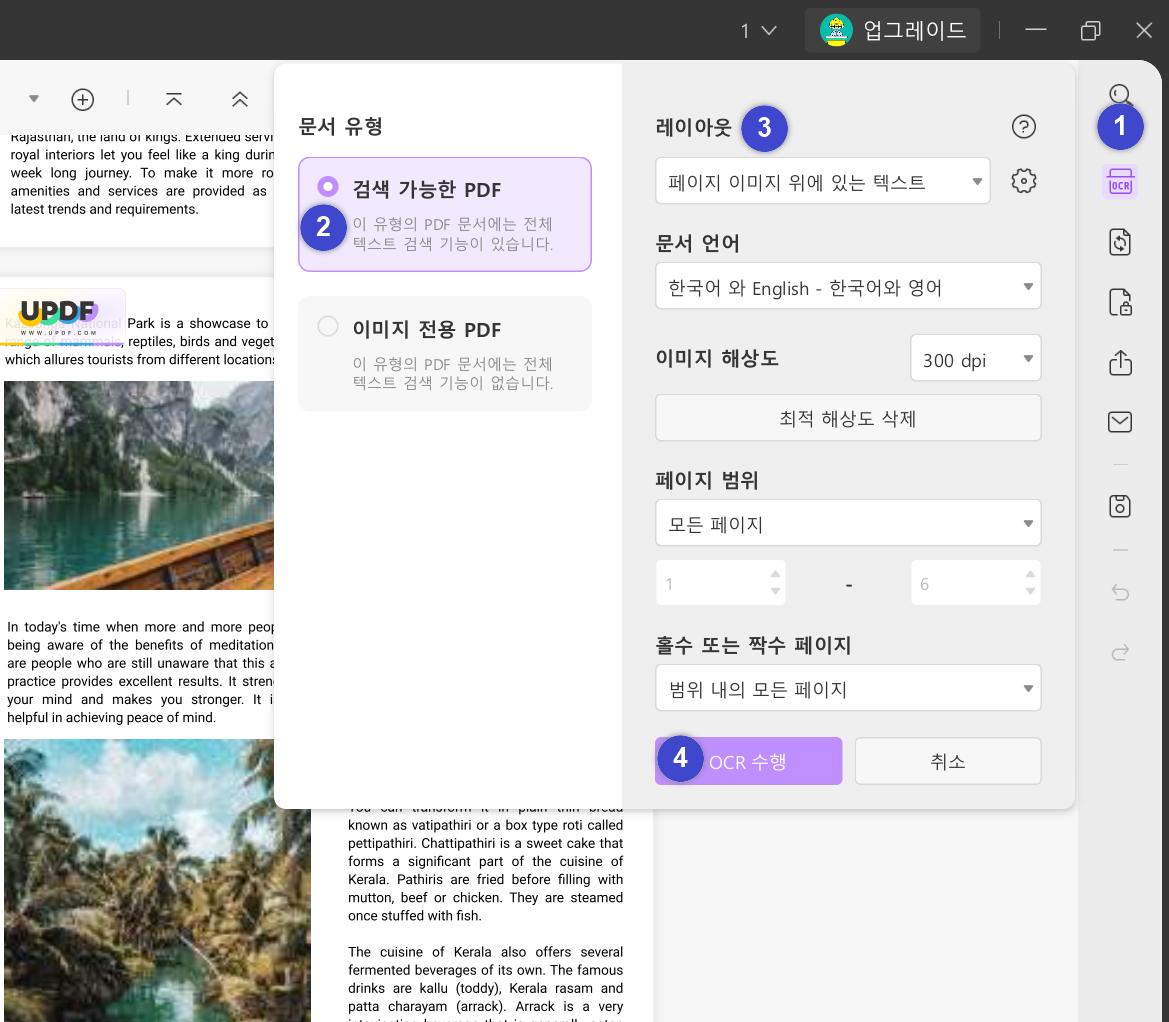
Task: Increase the start page with the up stepper
Action: (775, 574)
